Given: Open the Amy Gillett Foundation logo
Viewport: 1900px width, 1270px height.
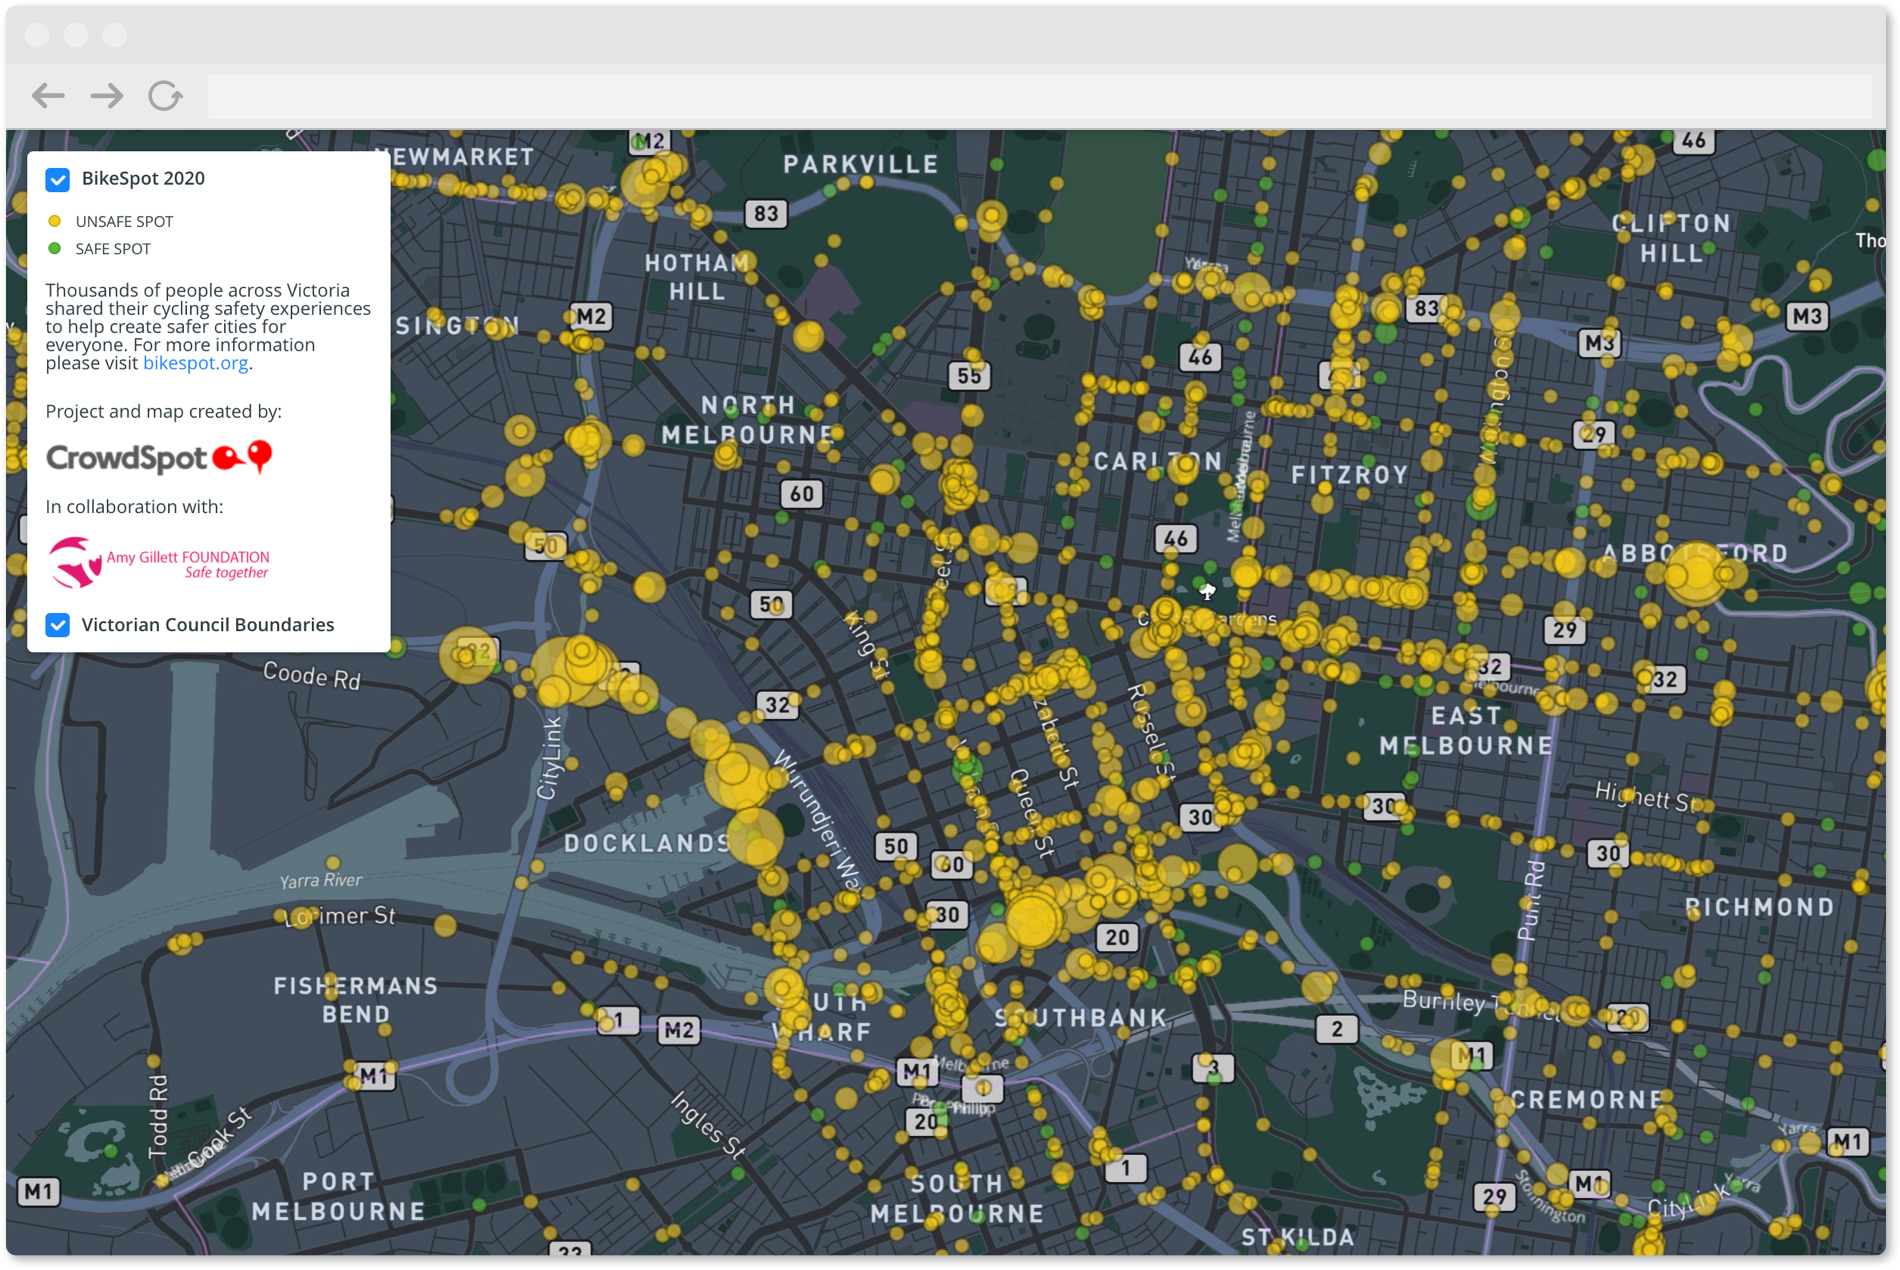Looking at the screenshot, I should (160, 563).
